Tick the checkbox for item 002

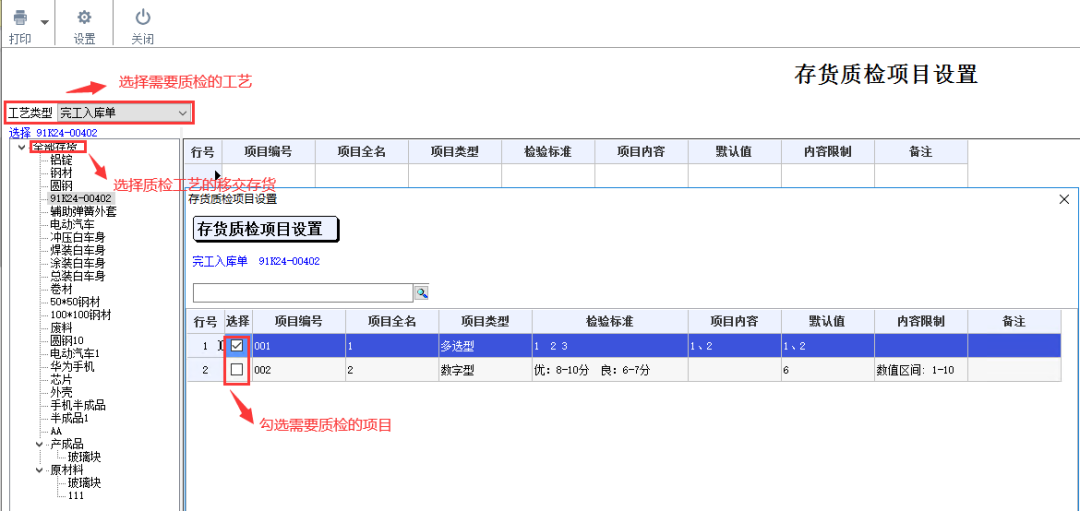(x=237, y=370)
